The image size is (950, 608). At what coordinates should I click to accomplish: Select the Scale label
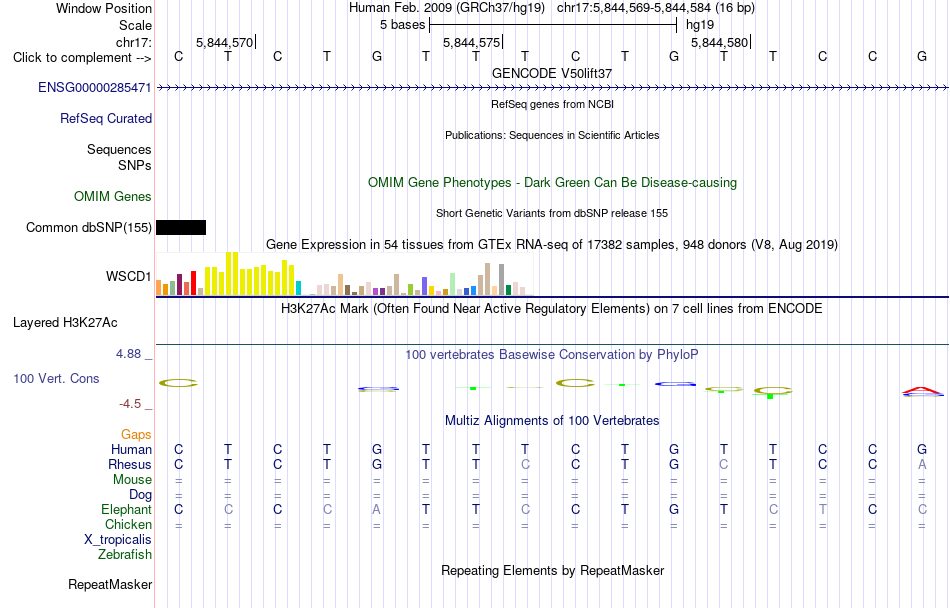pos(136,25)
